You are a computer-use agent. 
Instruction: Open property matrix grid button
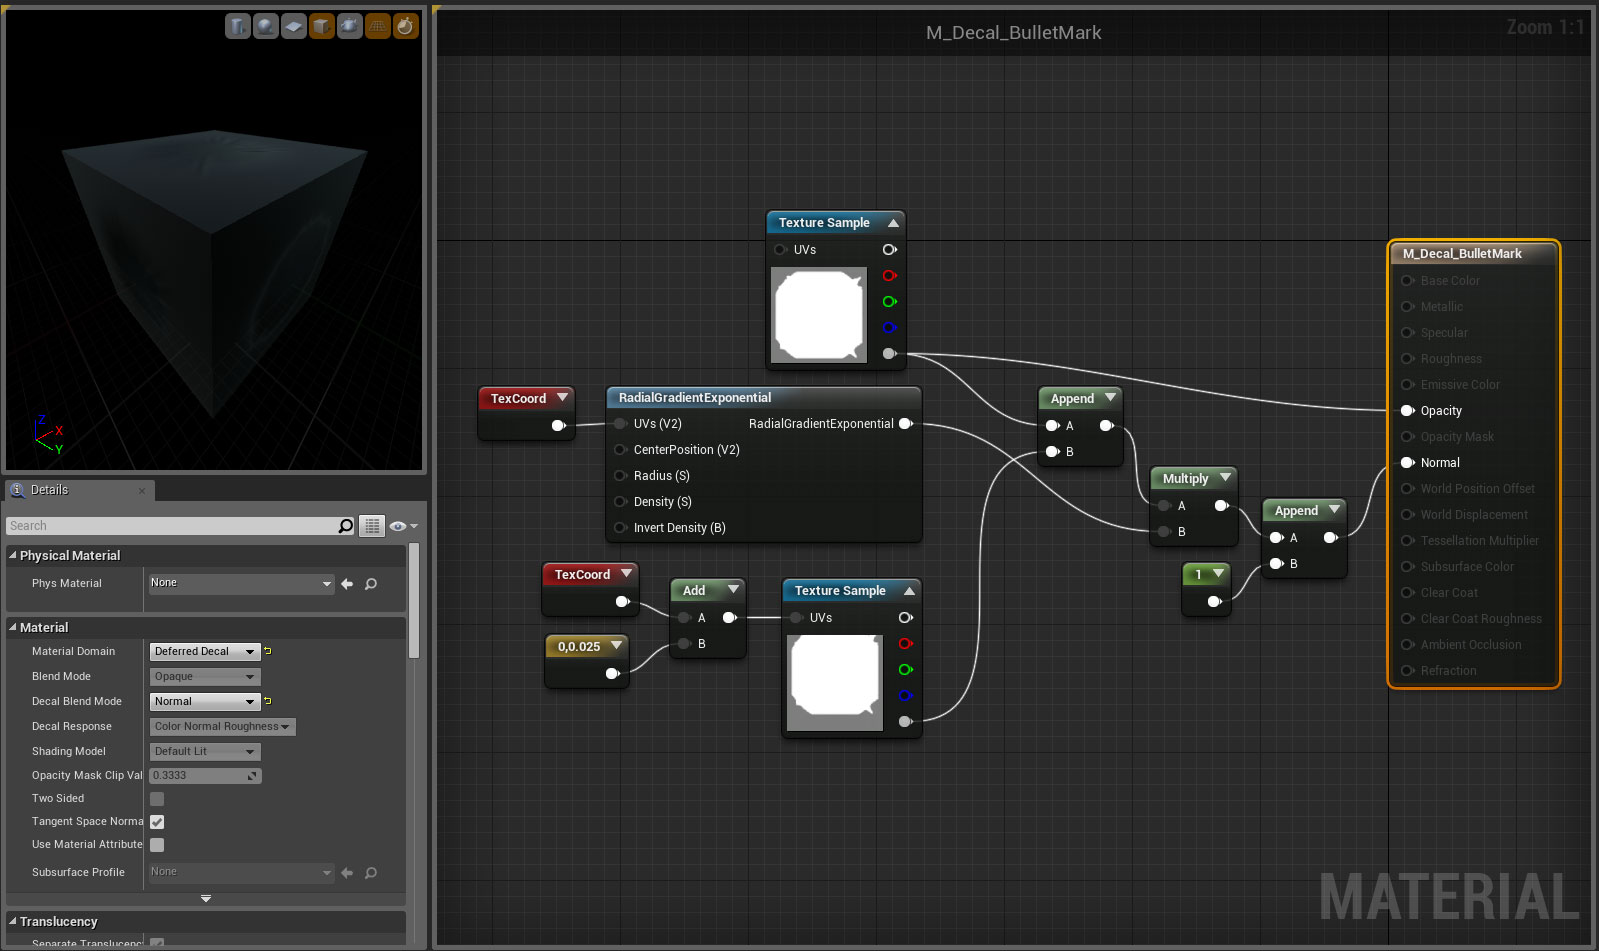372,526
